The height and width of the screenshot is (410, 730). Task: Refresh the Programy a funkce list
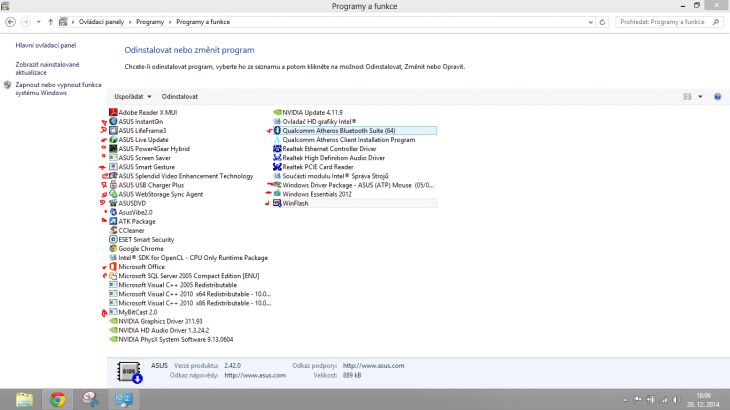click(602, 22)
